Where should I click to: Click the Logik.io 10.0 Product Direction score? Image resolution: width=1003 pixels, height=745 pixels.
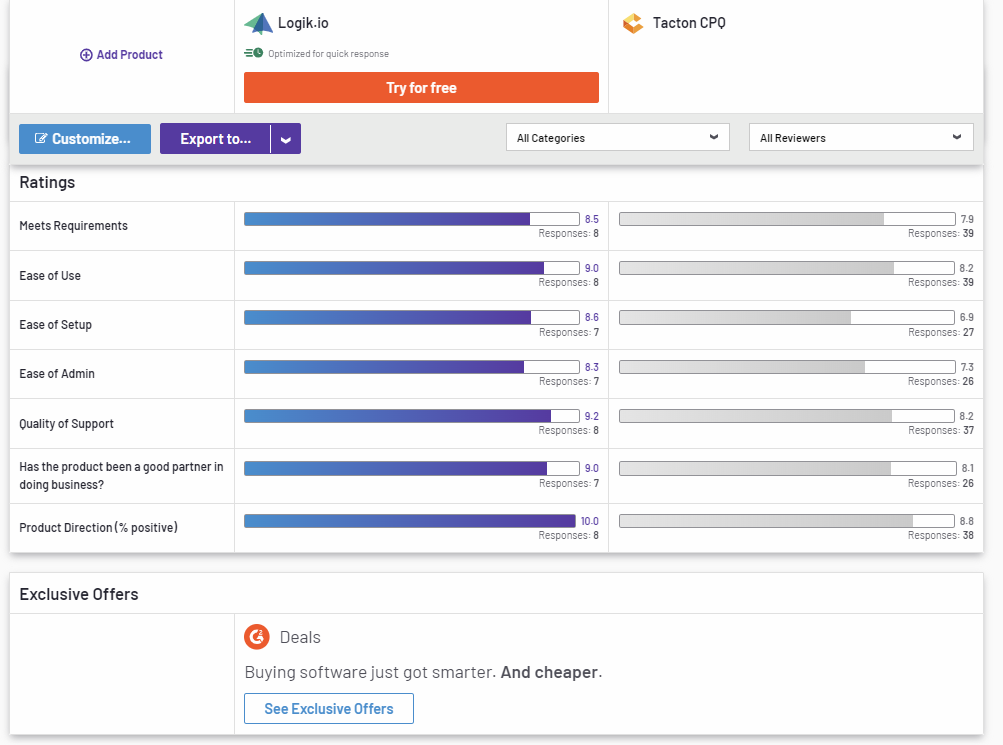click(x=590, y=521)
